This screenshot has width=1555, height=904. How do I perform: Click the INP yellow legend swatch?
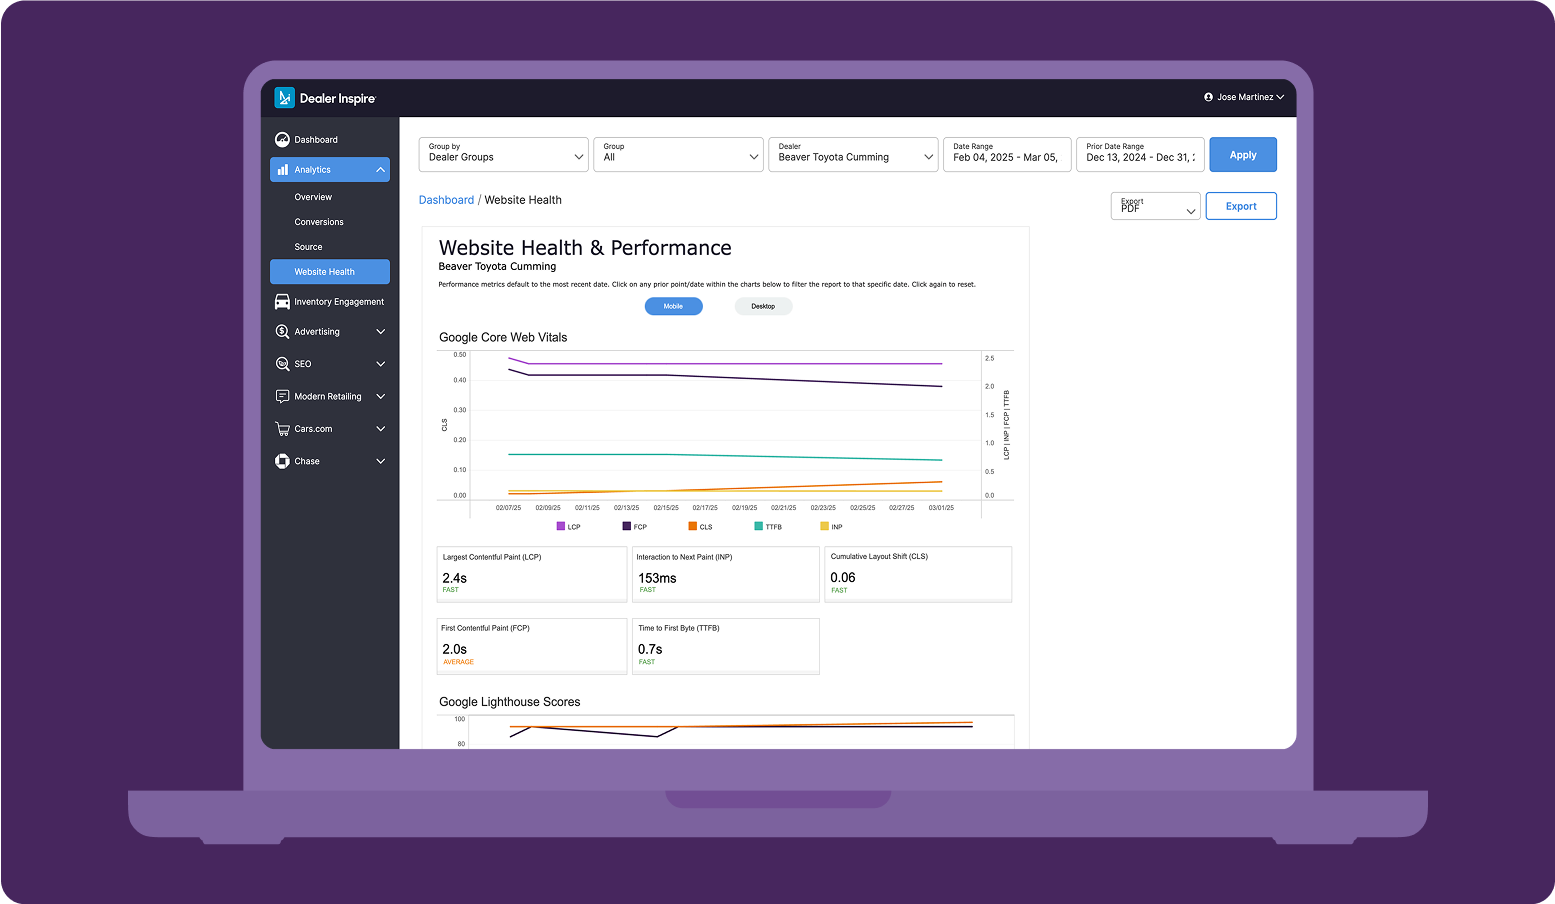pos(825,526)
